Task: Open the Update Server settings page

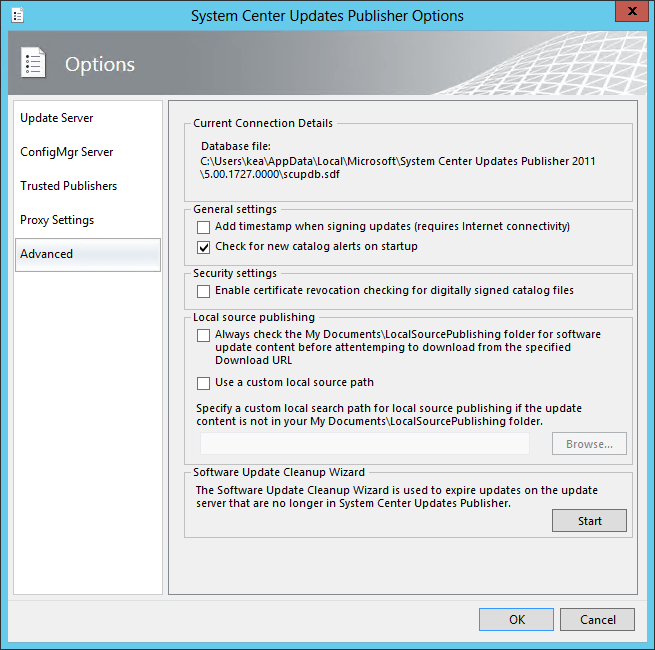Action: [x=88, y=118]
